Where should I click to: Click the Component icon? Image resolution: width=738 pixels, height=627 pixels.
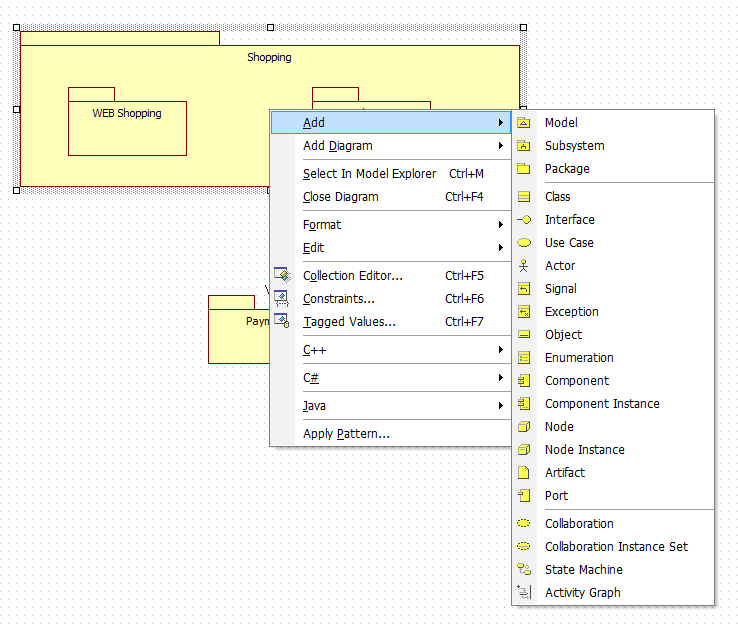(524, 380)
